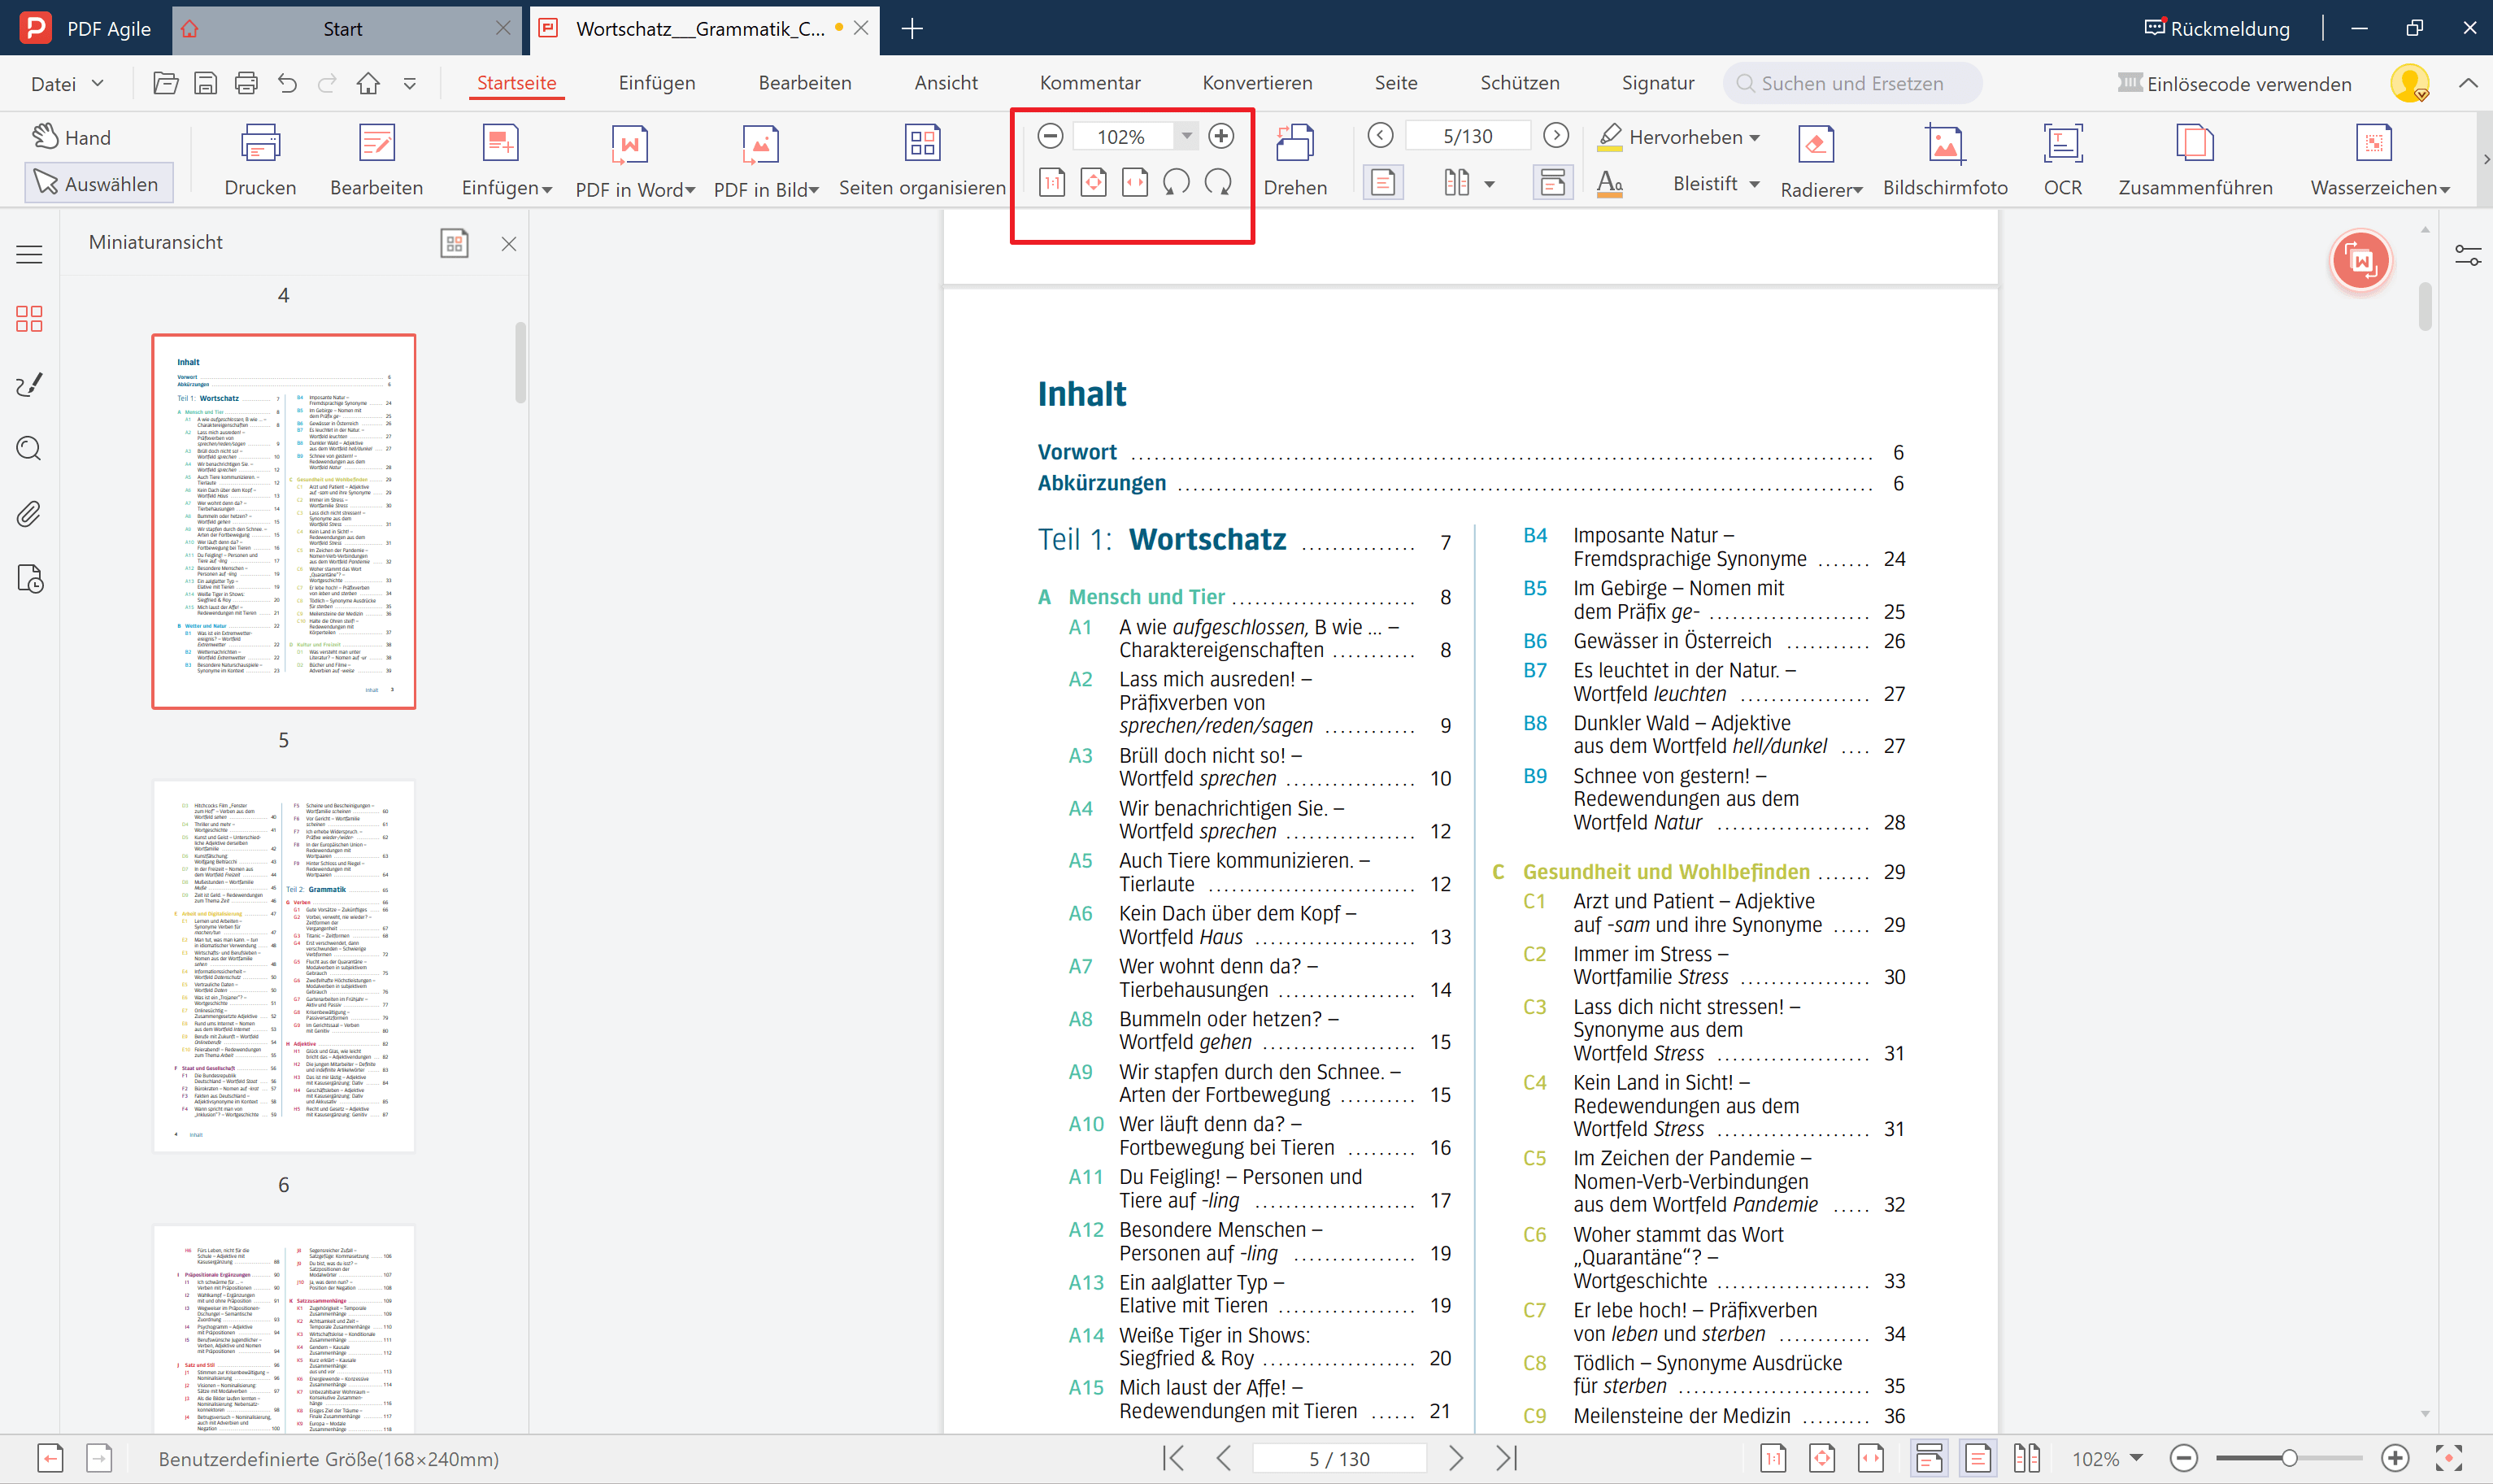The width and height of the screenshot is (2493, 1484).
Task: Open the Bearbeiten edit tool
Action: tap(376, 160)
